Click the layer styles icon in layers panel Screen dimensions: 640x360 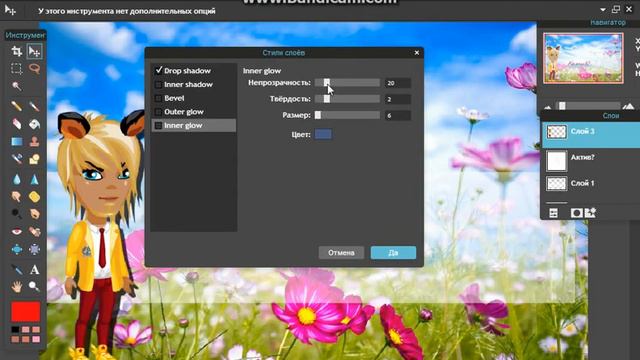[x=590, y=213]
